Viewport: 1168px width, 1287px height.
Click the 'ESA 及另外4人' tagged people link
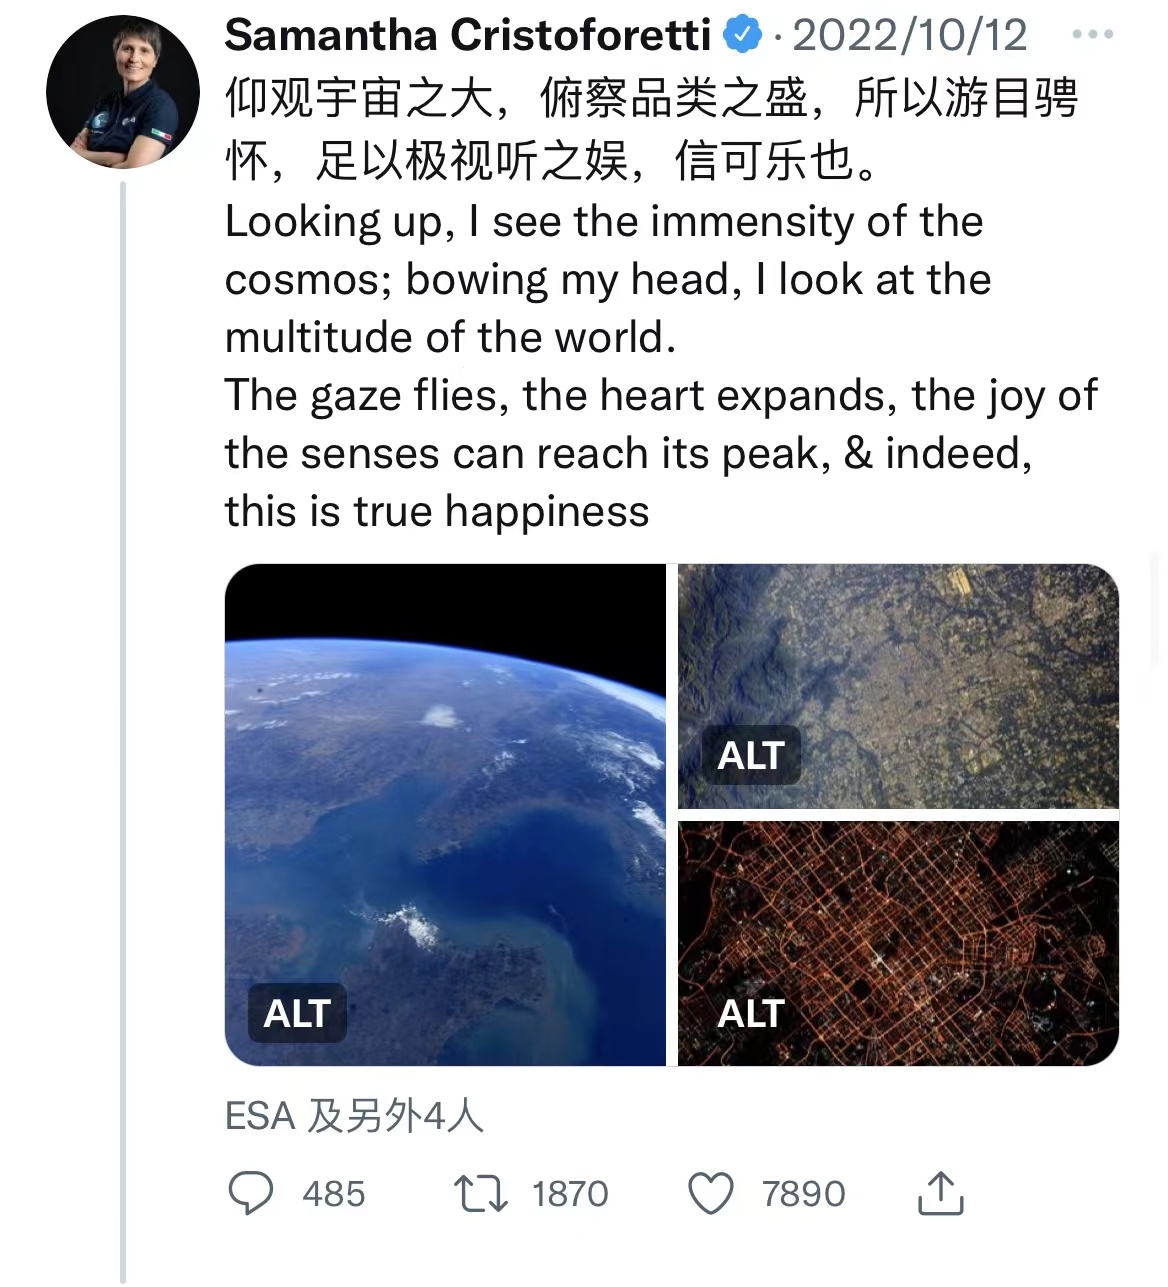tap(354, 1115)
